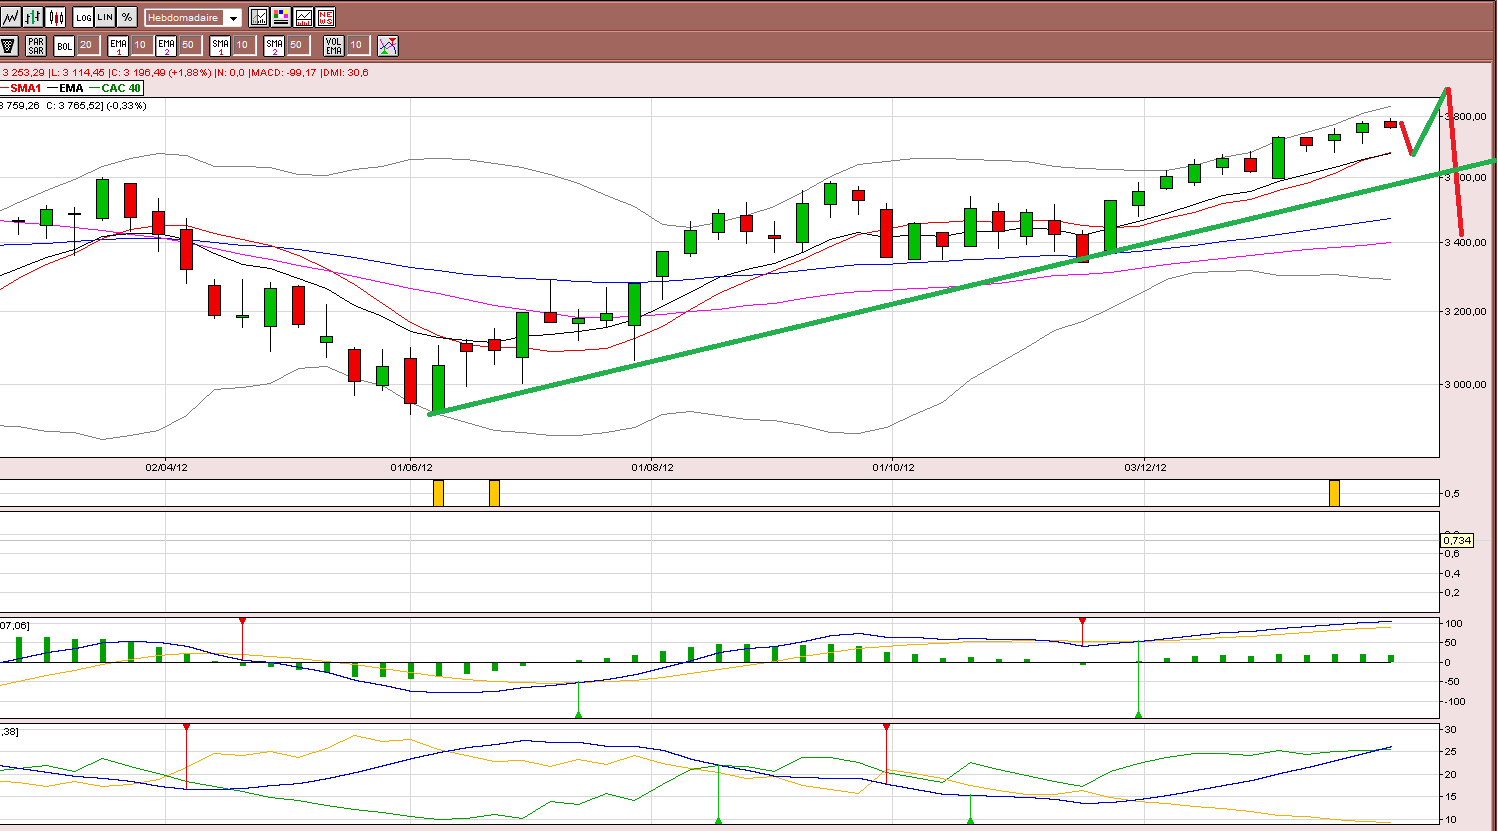Switch to bar chart display
Image resolution: width=1498 pixels, height=831 pixels.
click(x=33, y=17)
